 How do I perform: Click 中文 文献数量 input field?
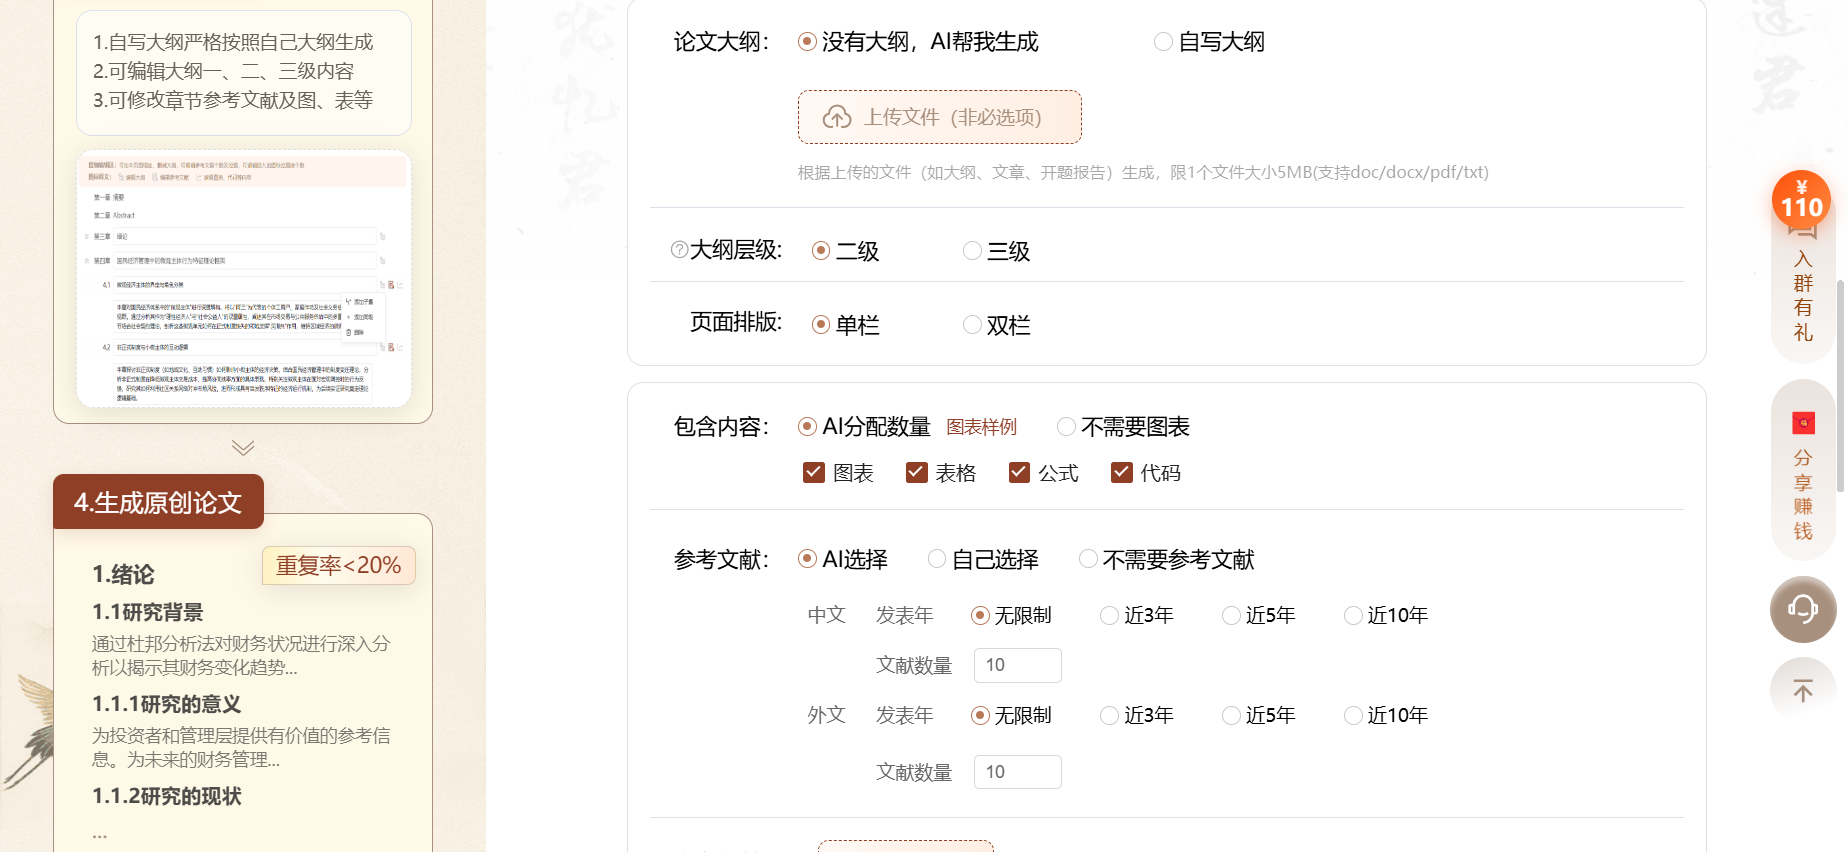pyautogui.click(x=1018, y=665)
